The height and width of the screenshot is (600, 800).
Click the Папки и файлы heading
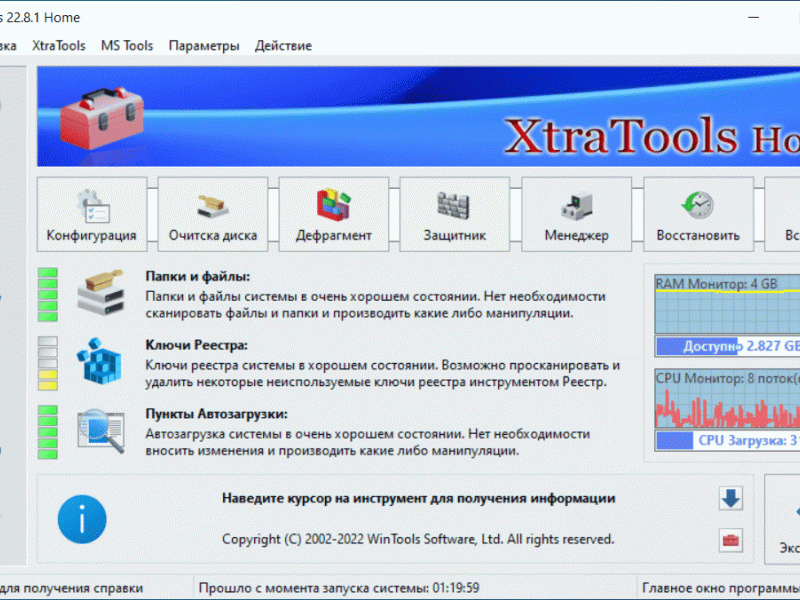(x=198, y=277)
